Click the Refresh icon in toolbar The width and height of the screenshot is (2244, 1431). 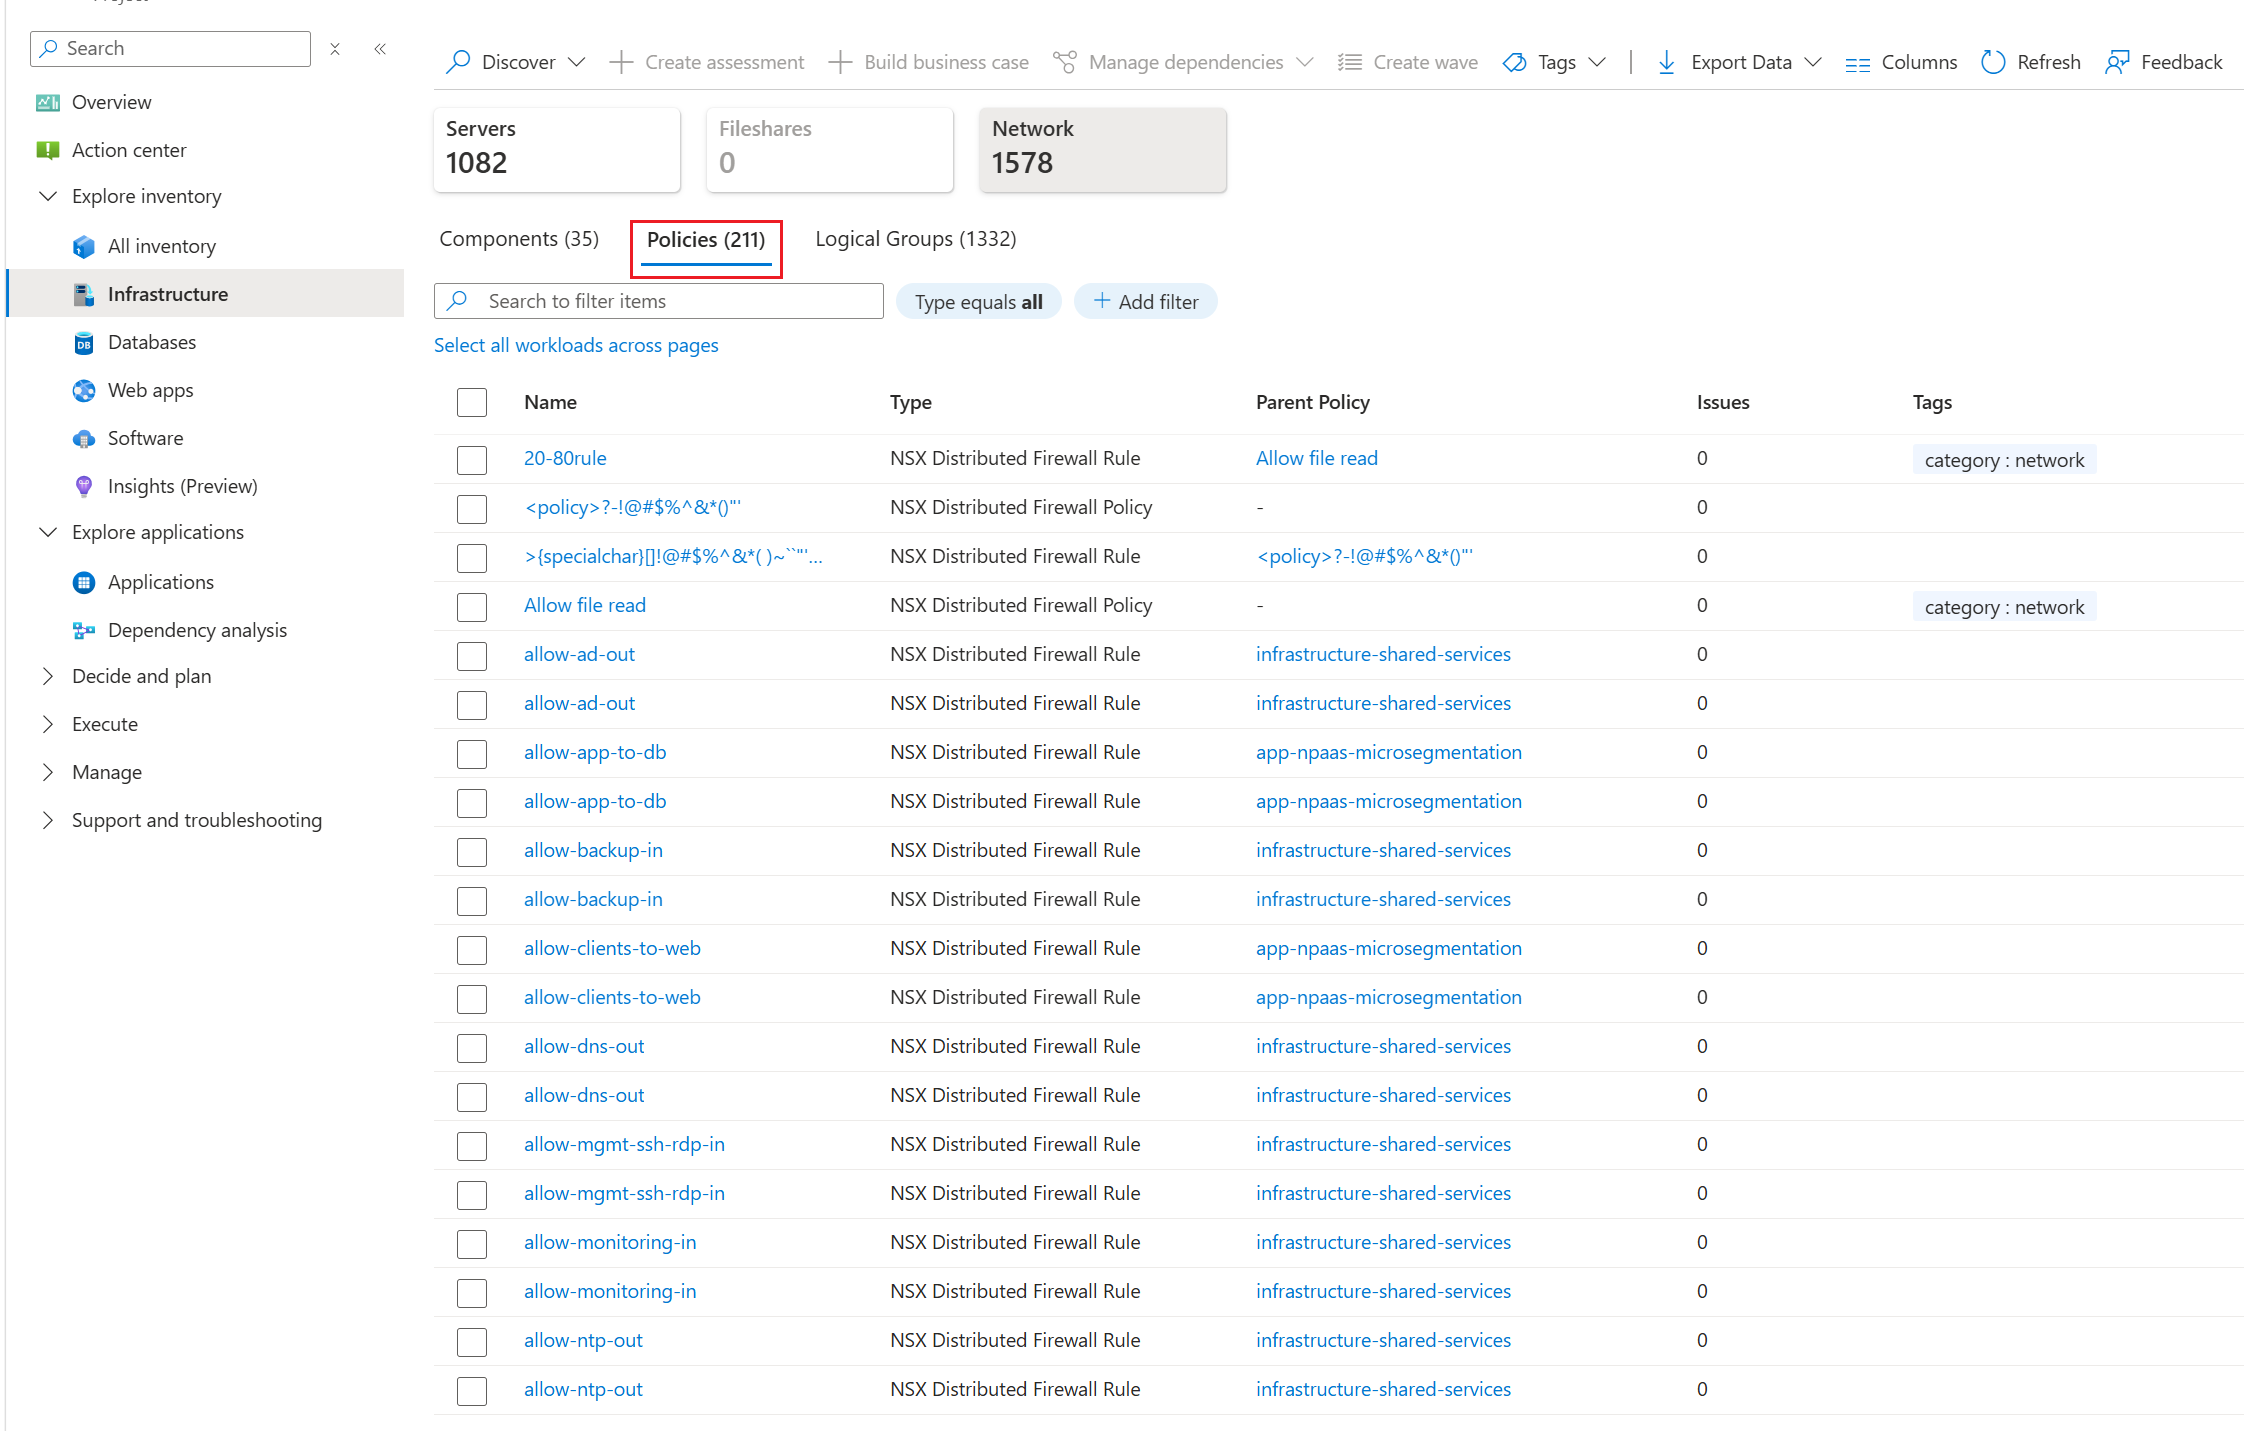click(1992, 62)
